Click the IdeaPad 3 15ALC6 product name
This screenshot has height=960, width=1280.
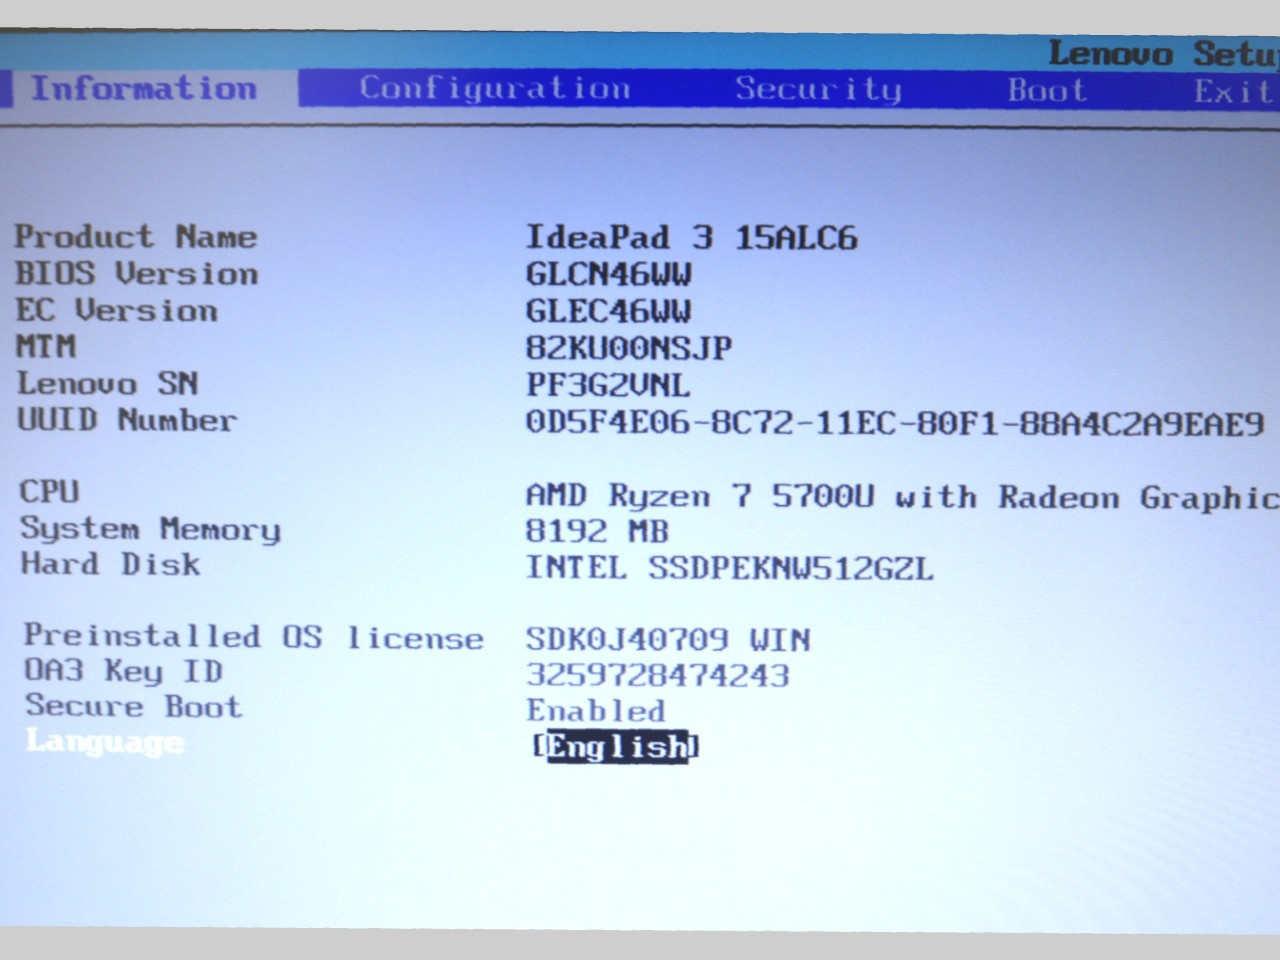pos(691,237)
